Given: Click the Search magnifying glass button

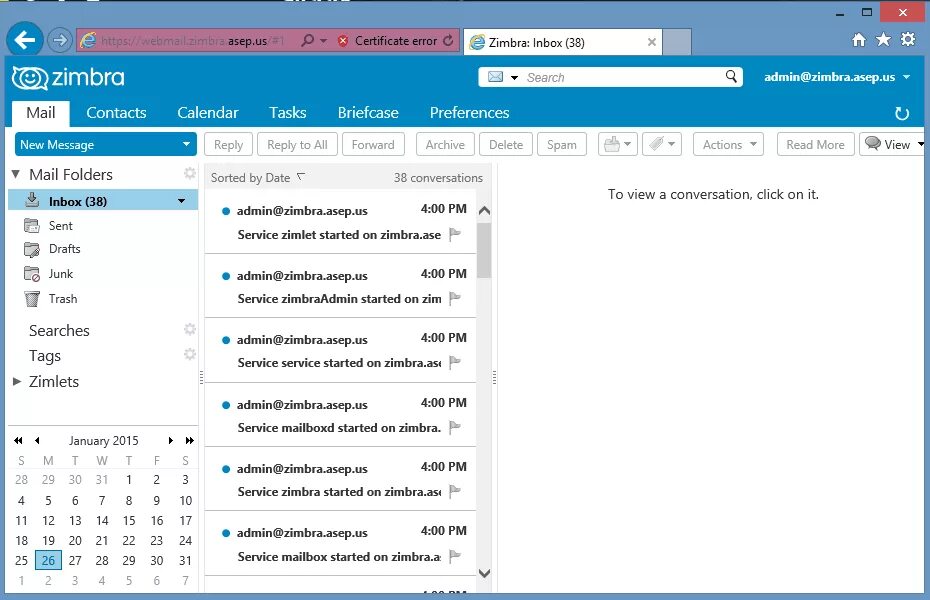Looking at the screenshot, I should pos(731,76).
